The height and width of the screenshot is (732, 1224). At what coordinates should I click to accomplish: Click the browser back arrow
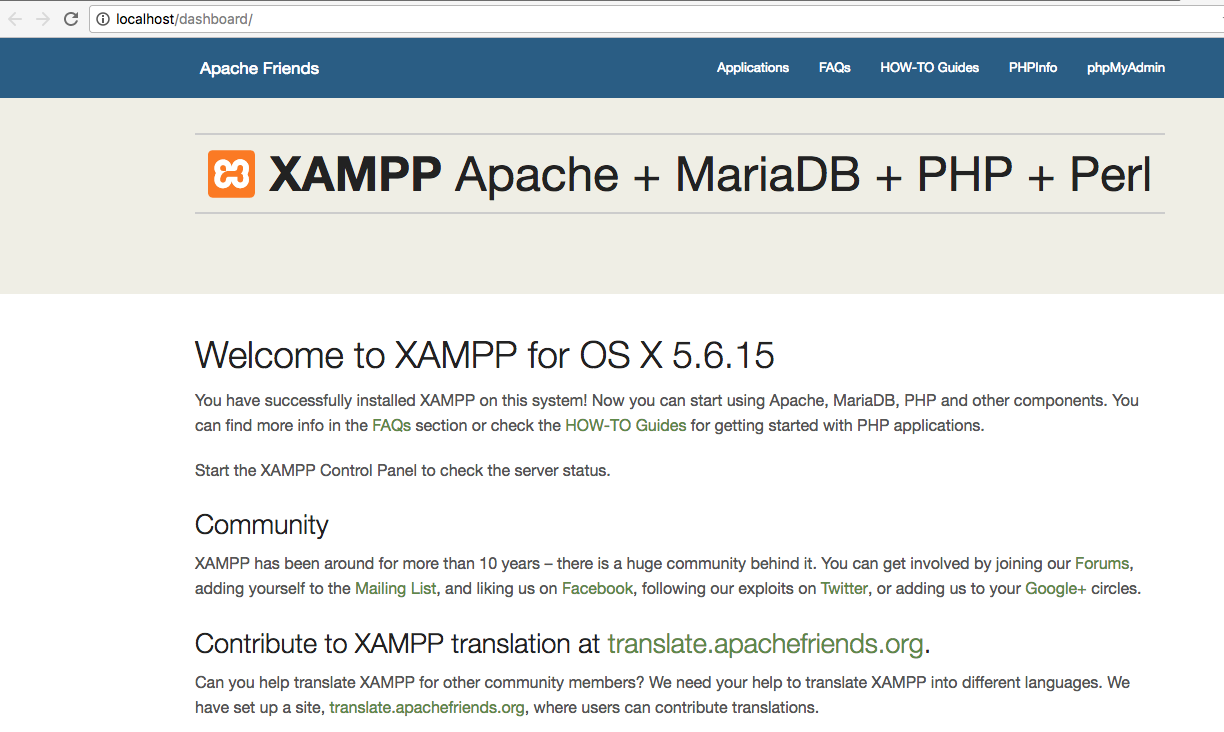click(x=15, y=19)
